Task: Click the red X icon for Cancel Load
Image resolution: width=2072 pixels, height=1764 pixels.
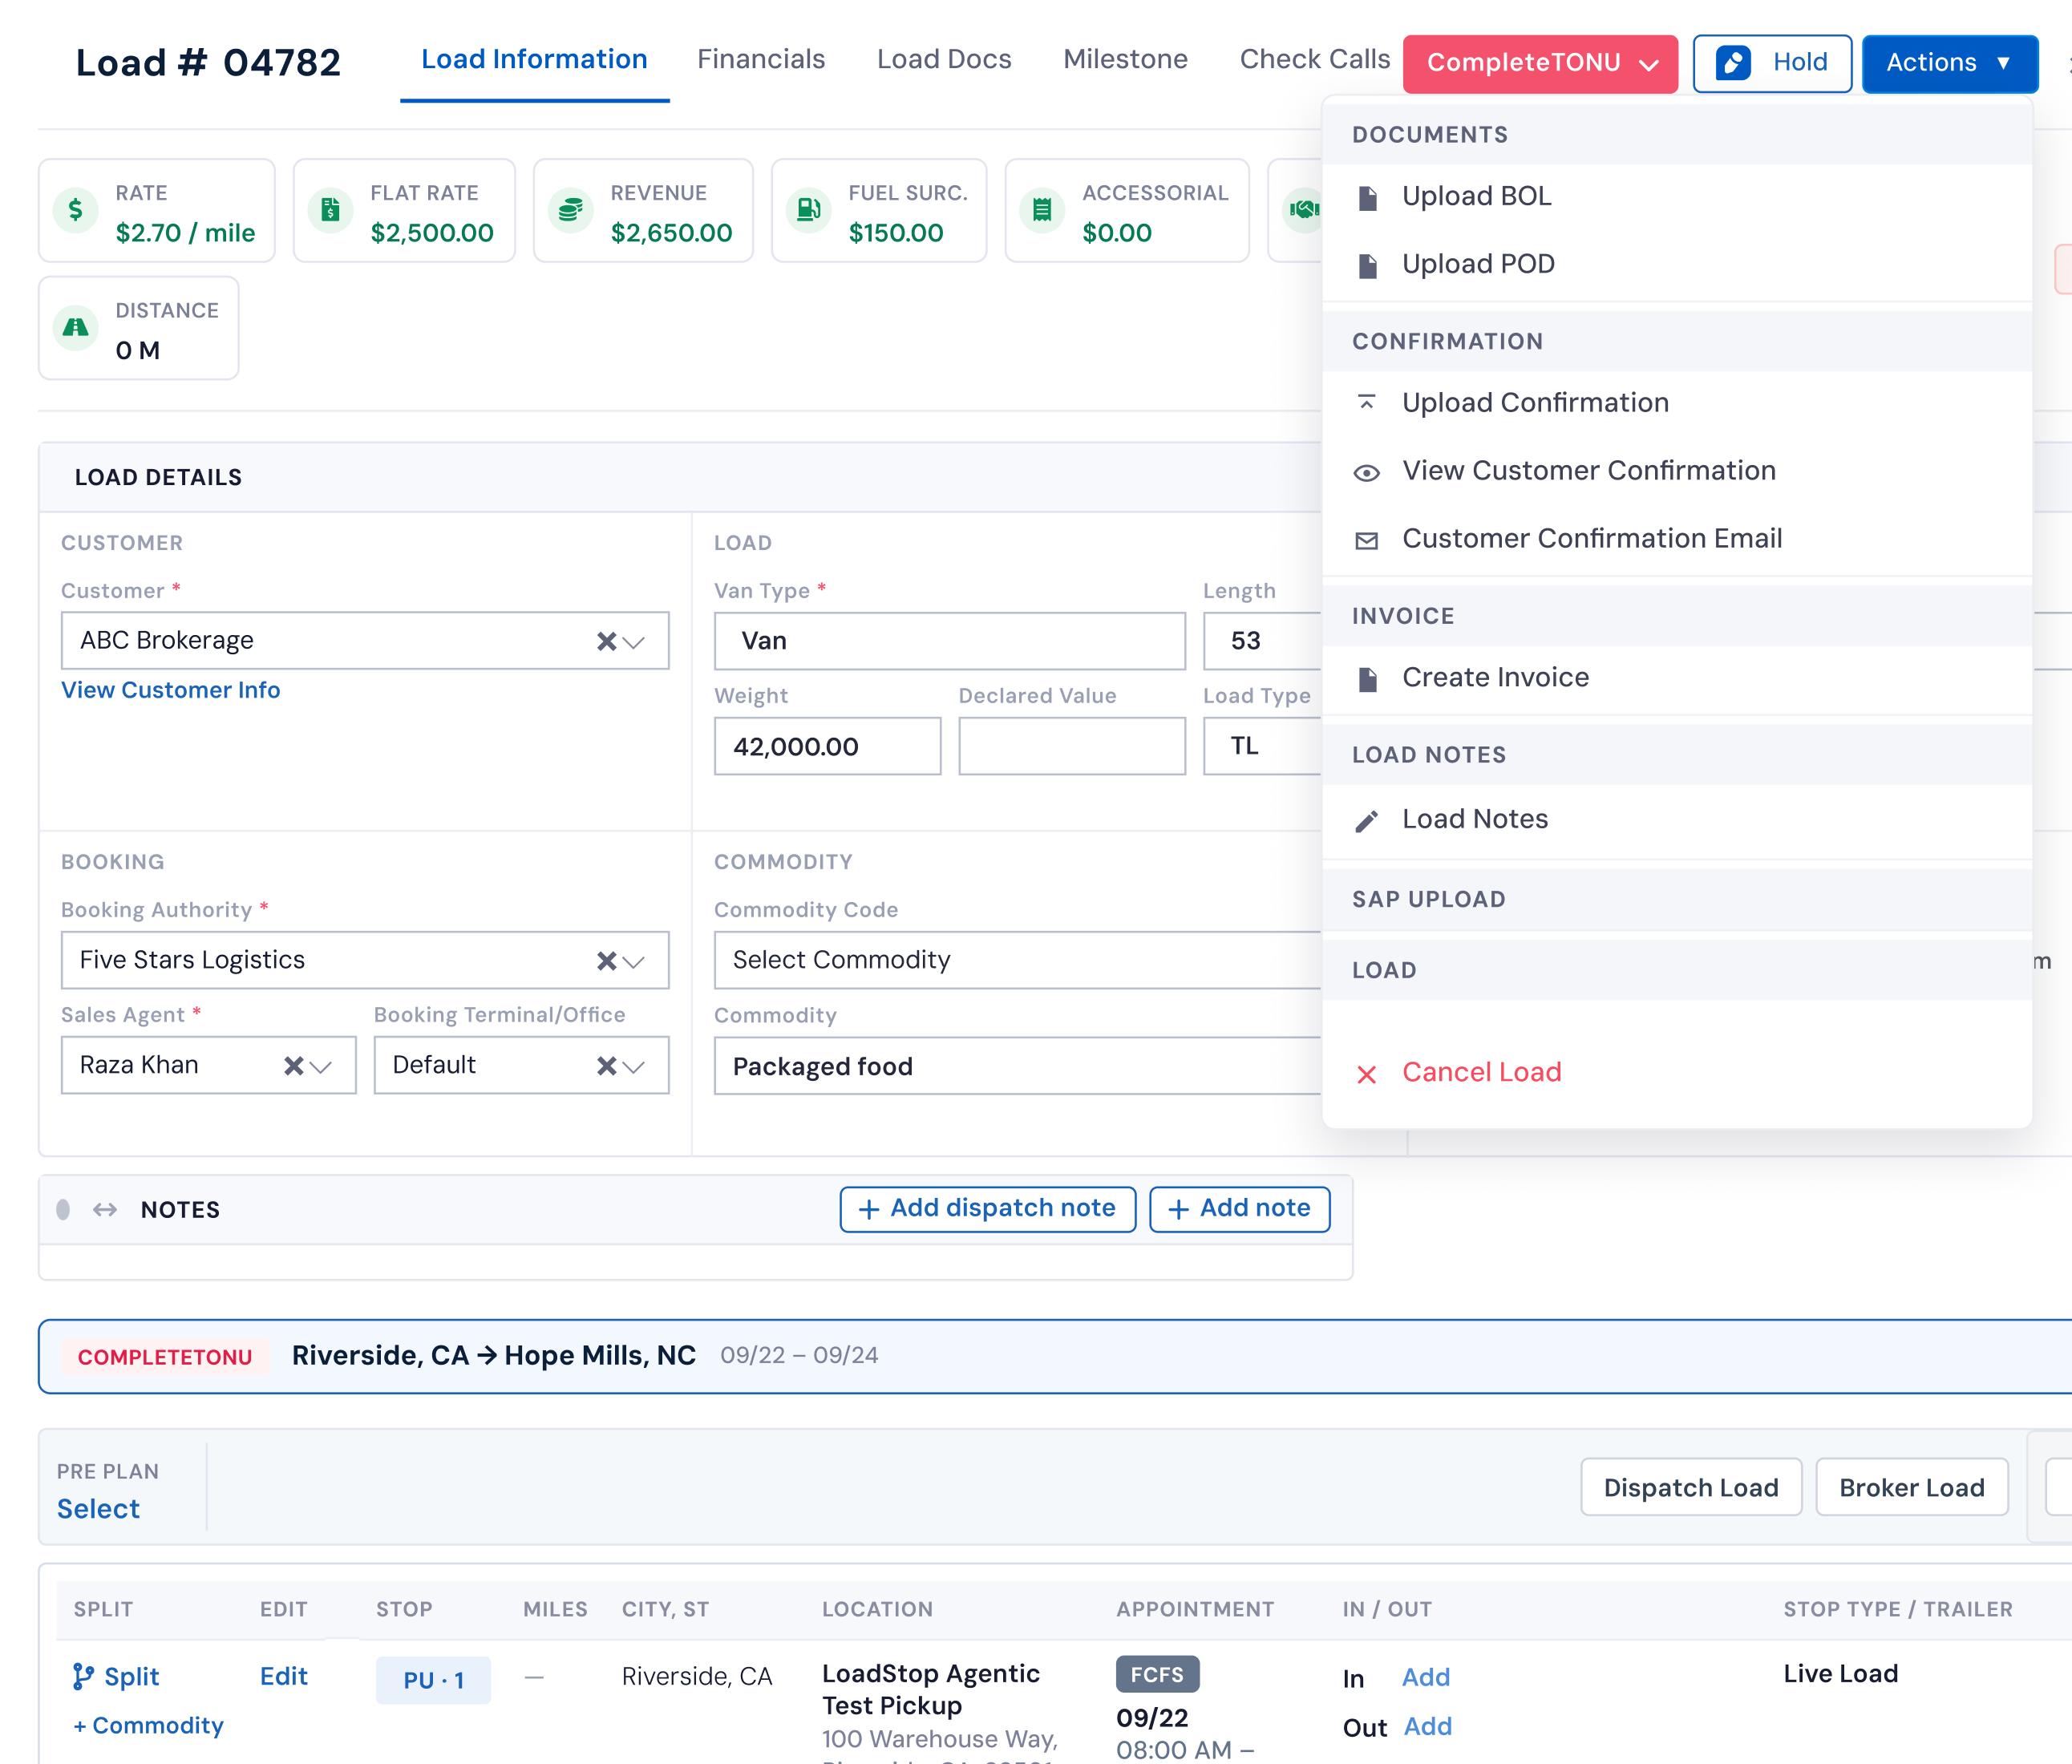Action: 1366,1074
